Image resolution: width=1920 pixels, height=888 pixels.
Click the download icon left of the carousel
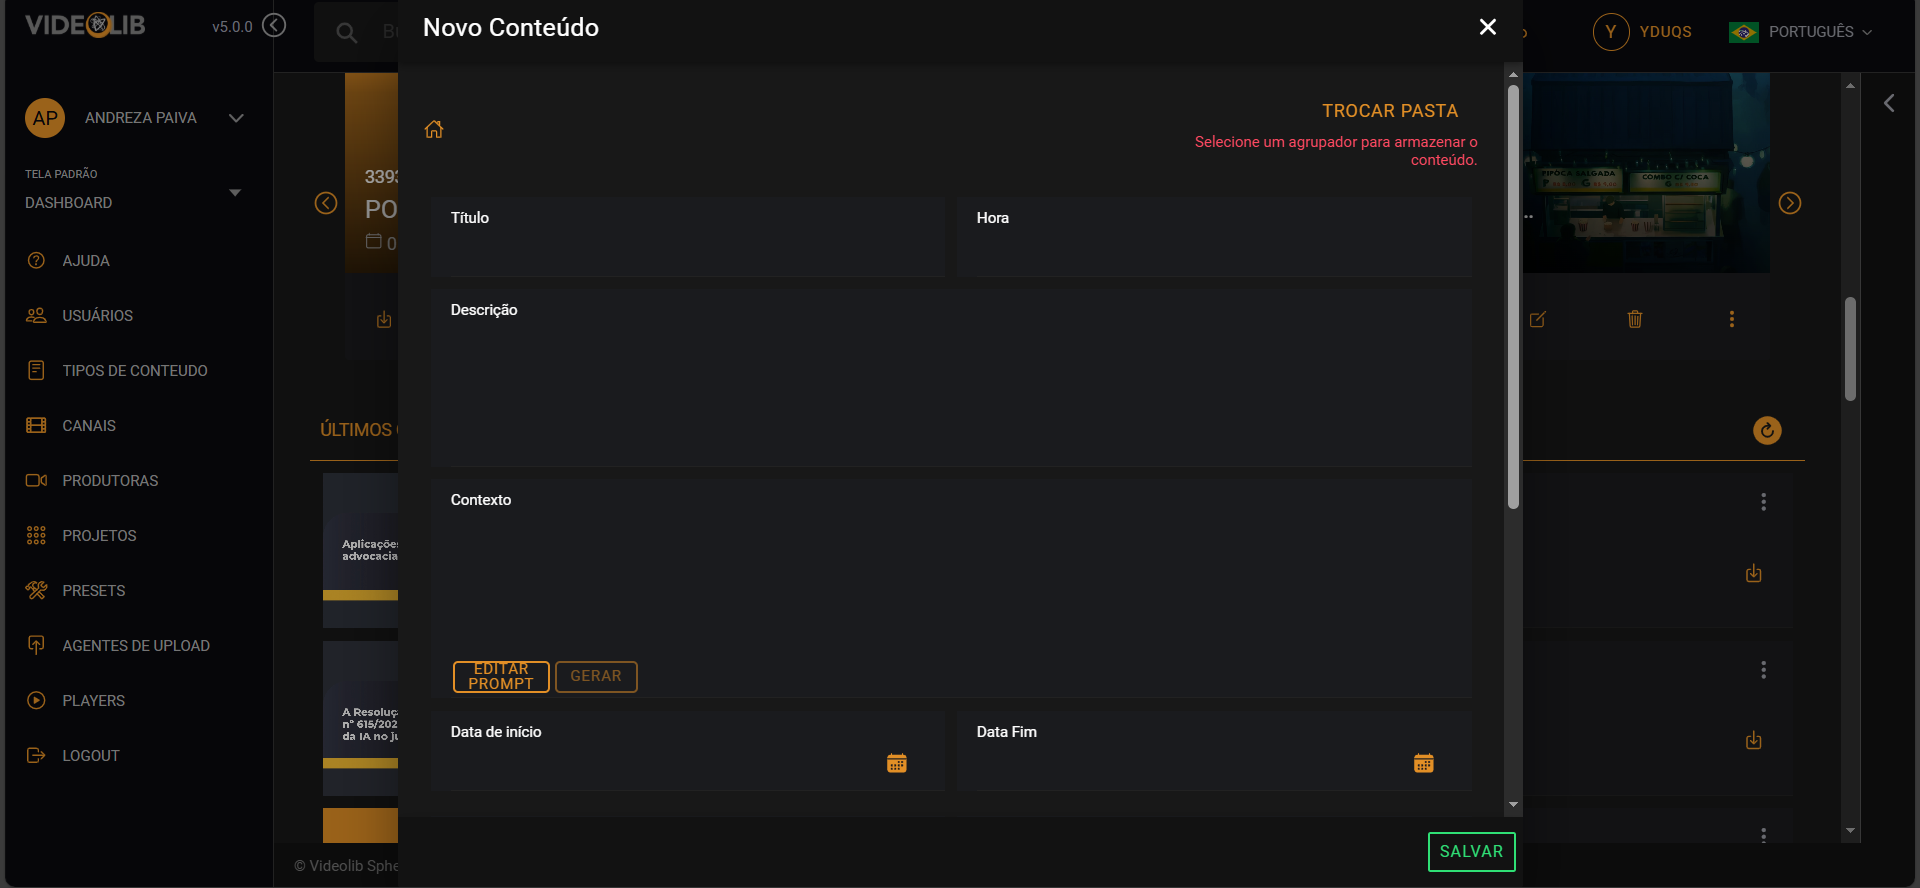click(384, 320)
